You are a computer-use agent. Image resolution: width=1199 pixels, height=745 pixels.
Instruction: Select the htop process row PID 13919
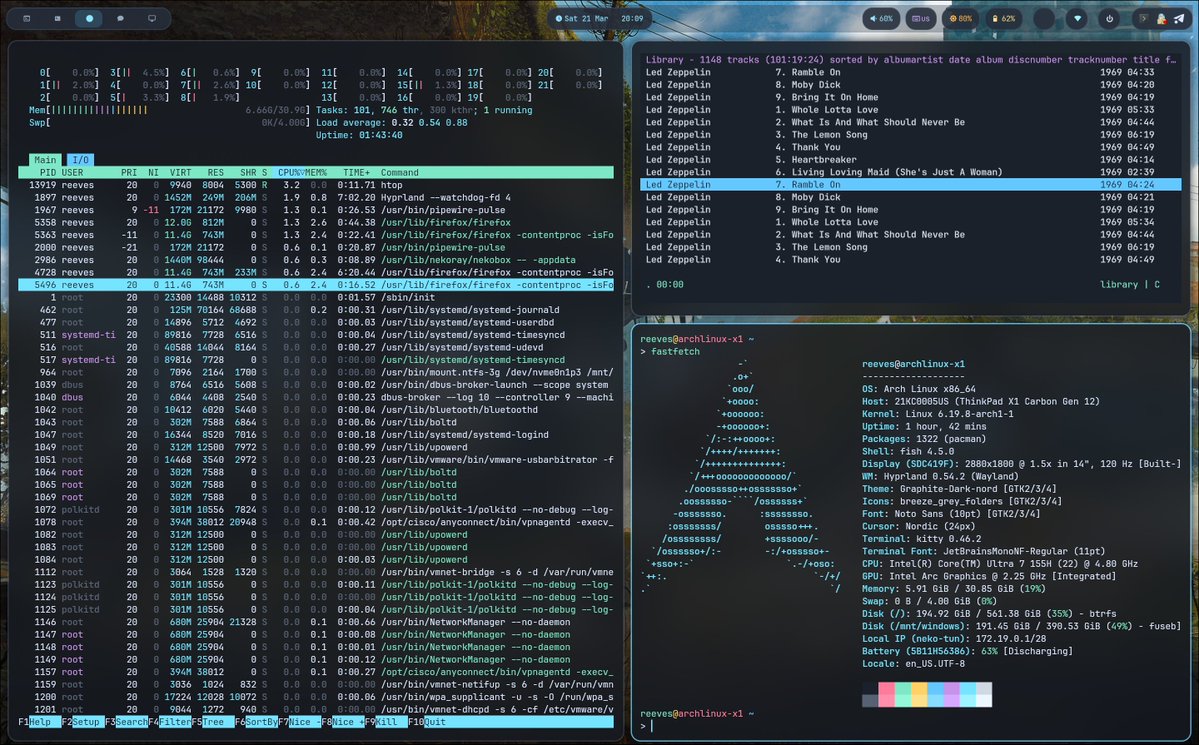pos(316,185)
